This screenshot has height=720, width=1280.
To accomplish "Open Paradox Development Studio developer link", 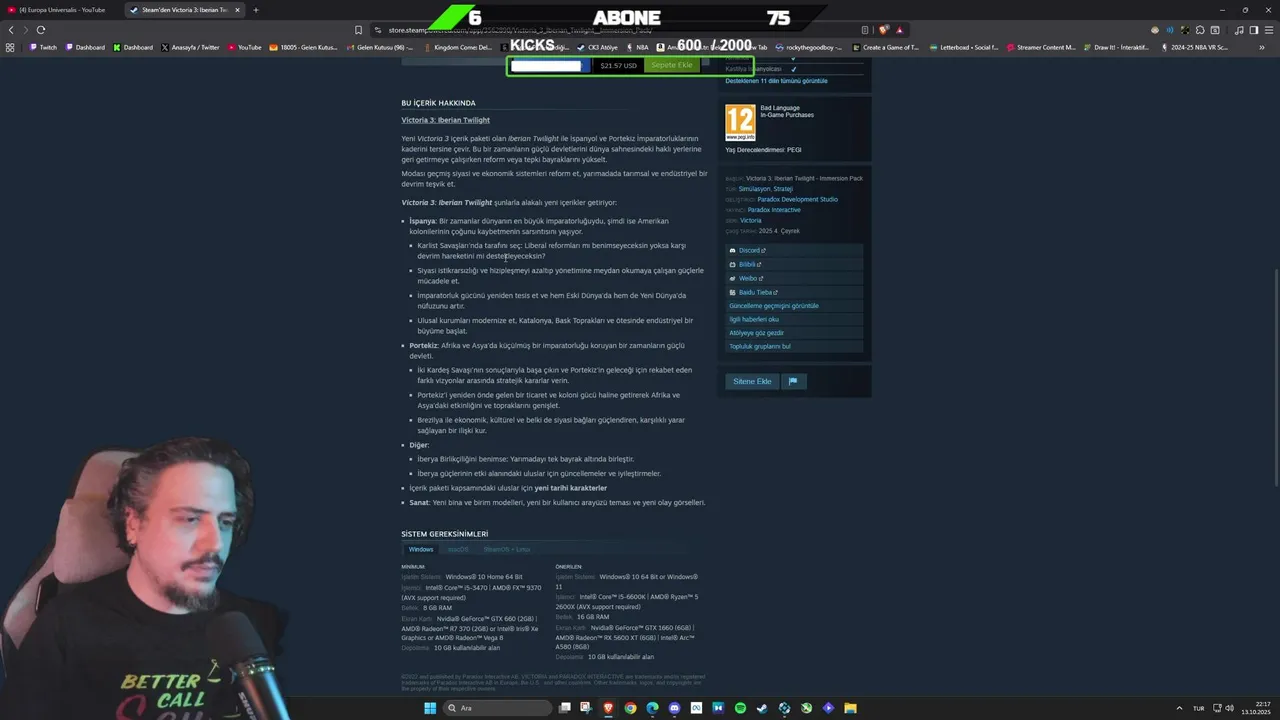I will pos(798,199).
